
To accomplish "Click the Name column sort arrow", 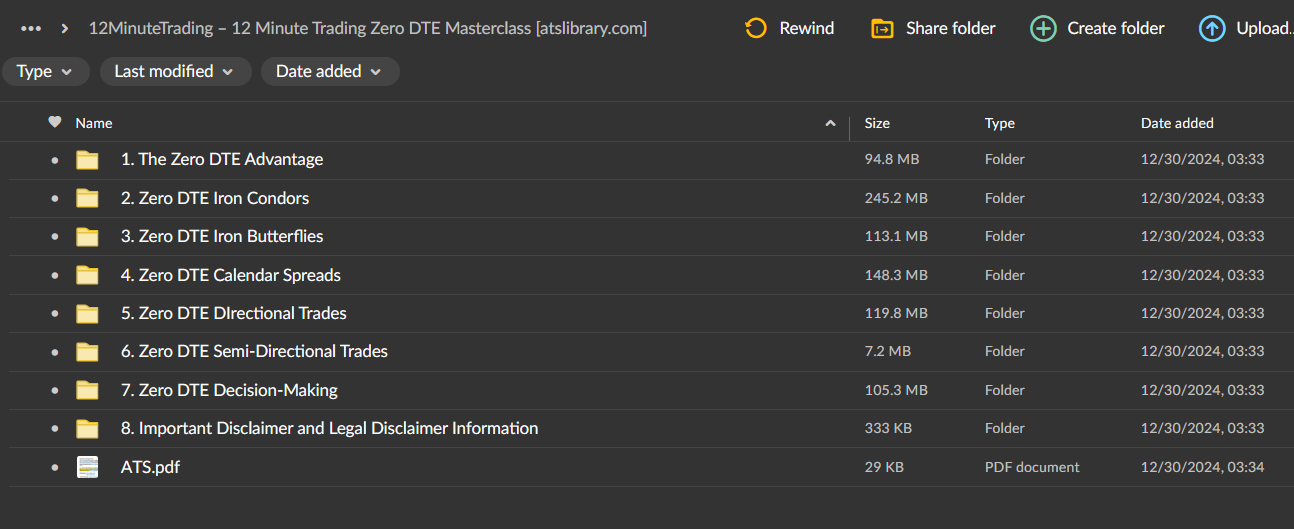I will 830,123.
